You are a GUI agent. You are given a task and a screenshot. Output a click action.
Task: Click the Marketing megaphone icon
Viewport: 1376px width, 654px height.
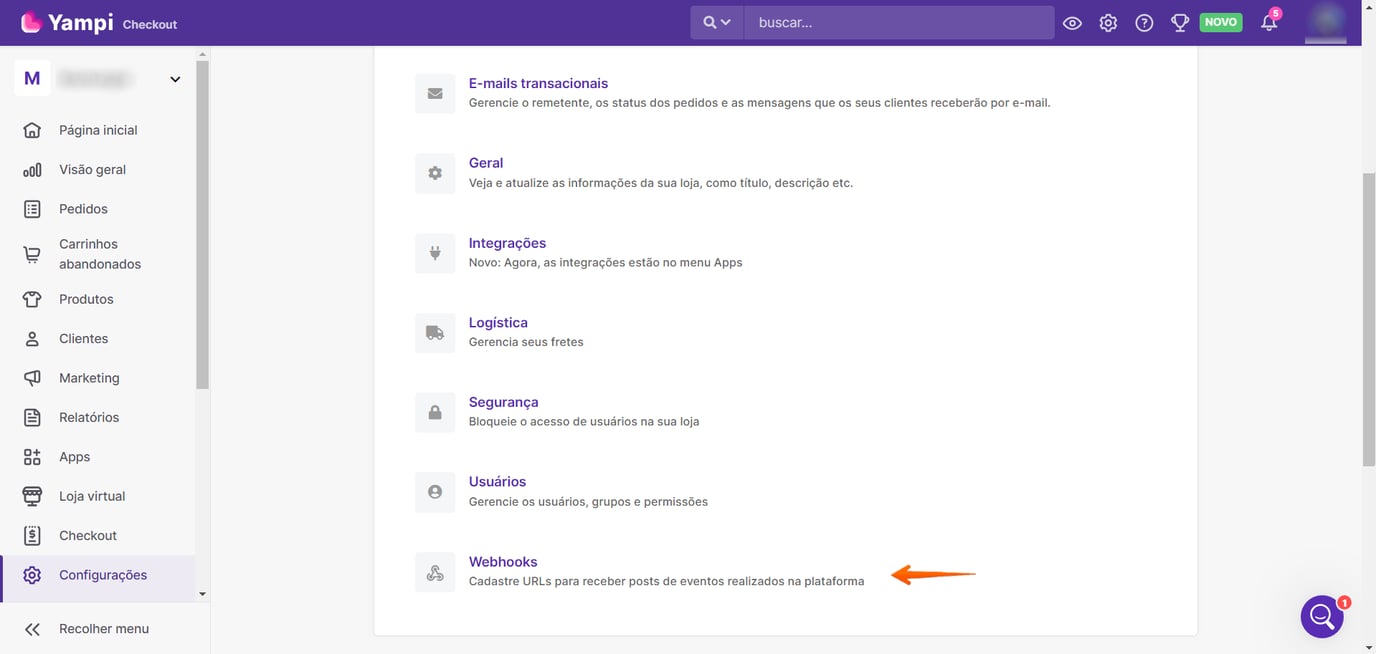tap(31, 377)
